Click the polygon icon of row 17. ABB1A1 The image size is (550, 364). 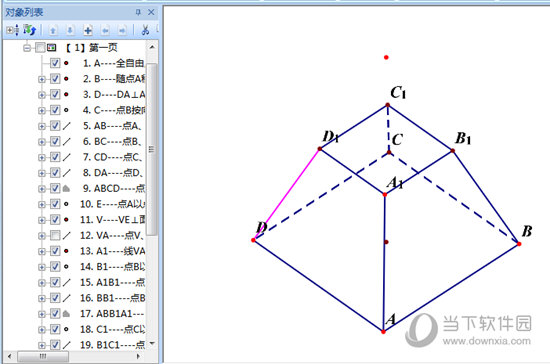(66, 314)
